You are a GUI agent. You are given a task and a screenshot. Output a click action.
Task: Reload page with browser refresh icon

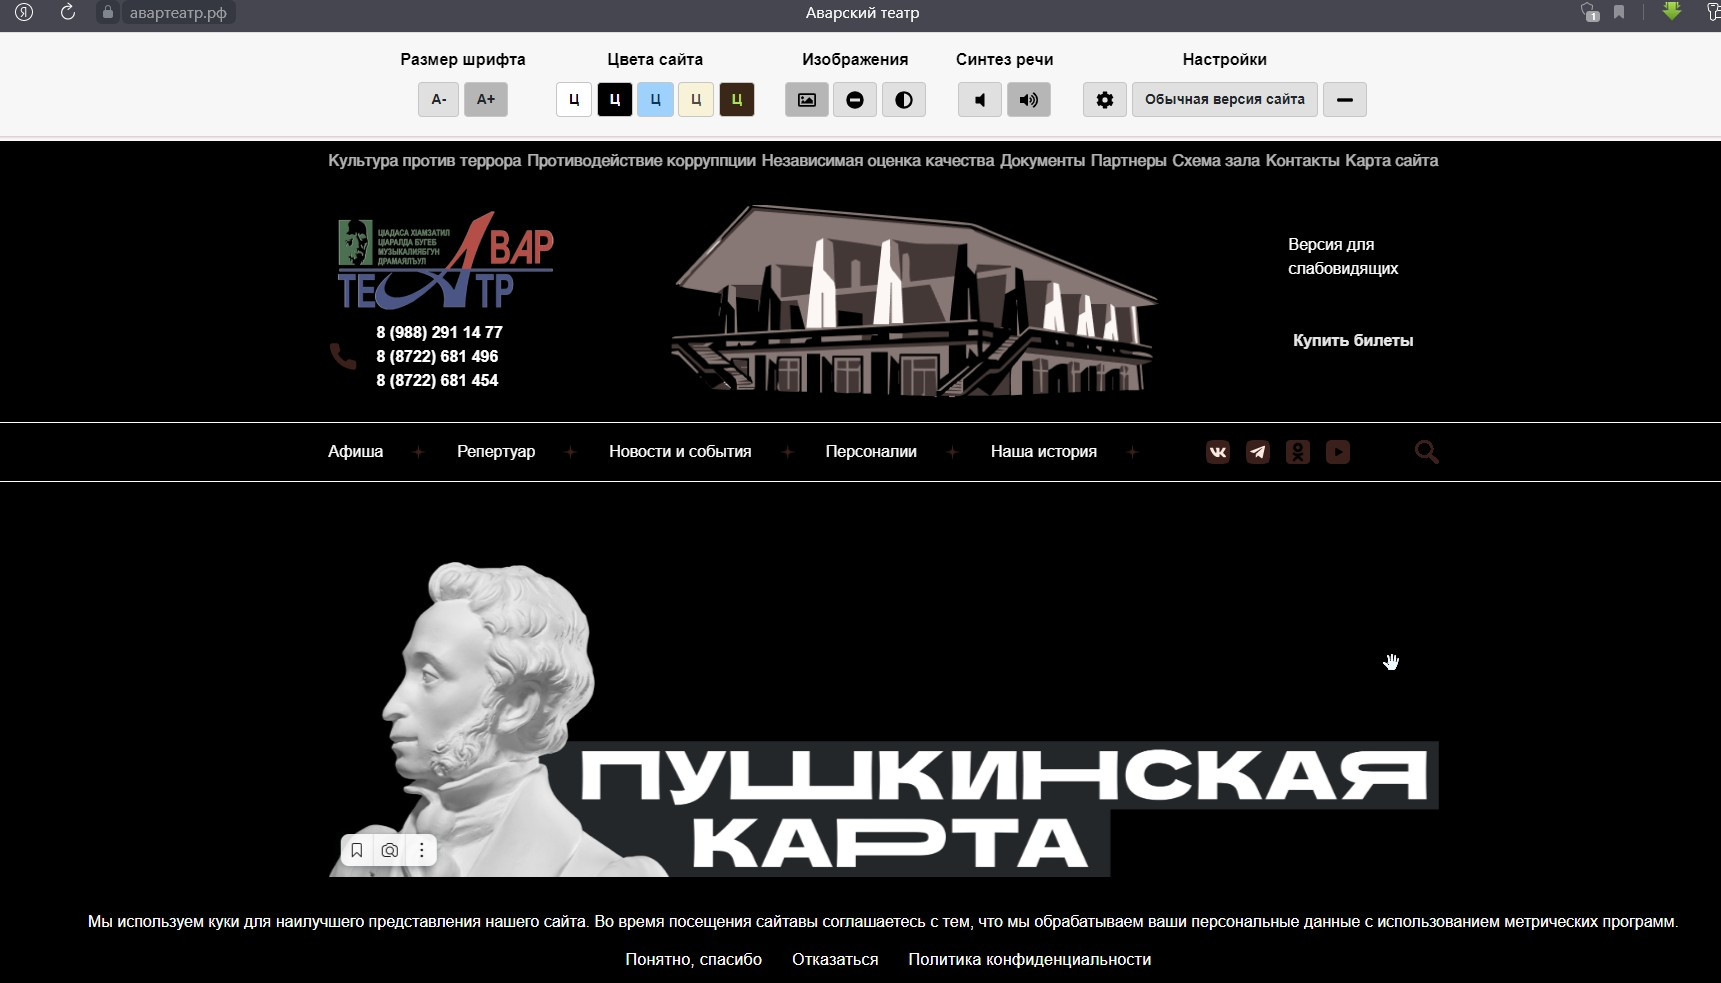[x=68, y=12]
